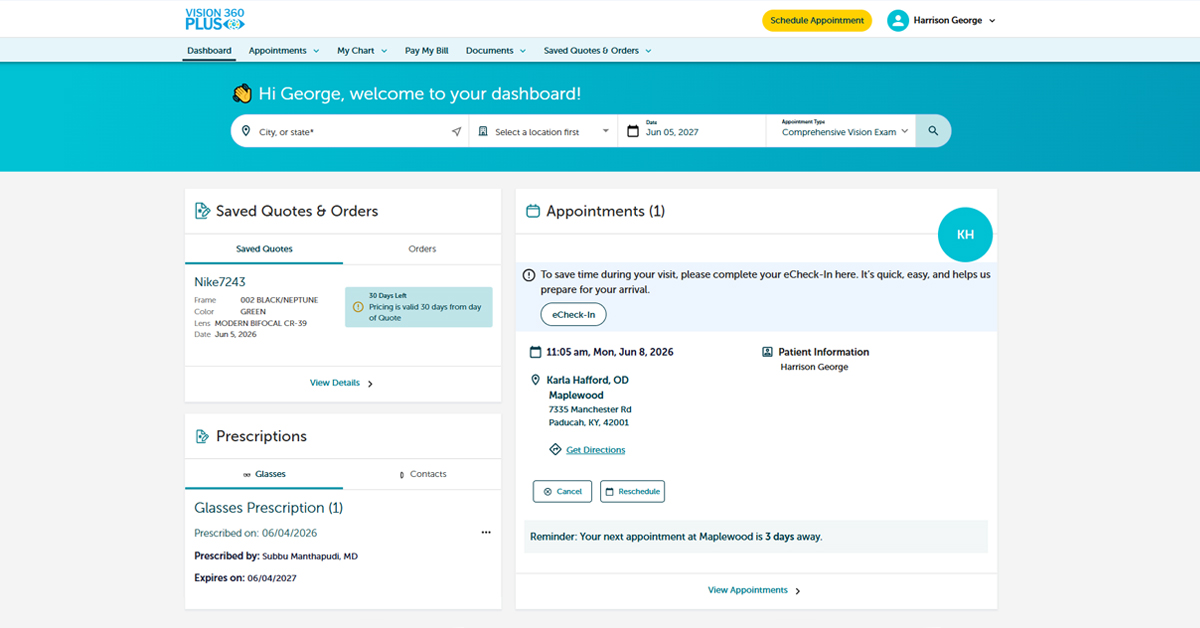Click the Vision 360 Plus logo

[215, 18]
